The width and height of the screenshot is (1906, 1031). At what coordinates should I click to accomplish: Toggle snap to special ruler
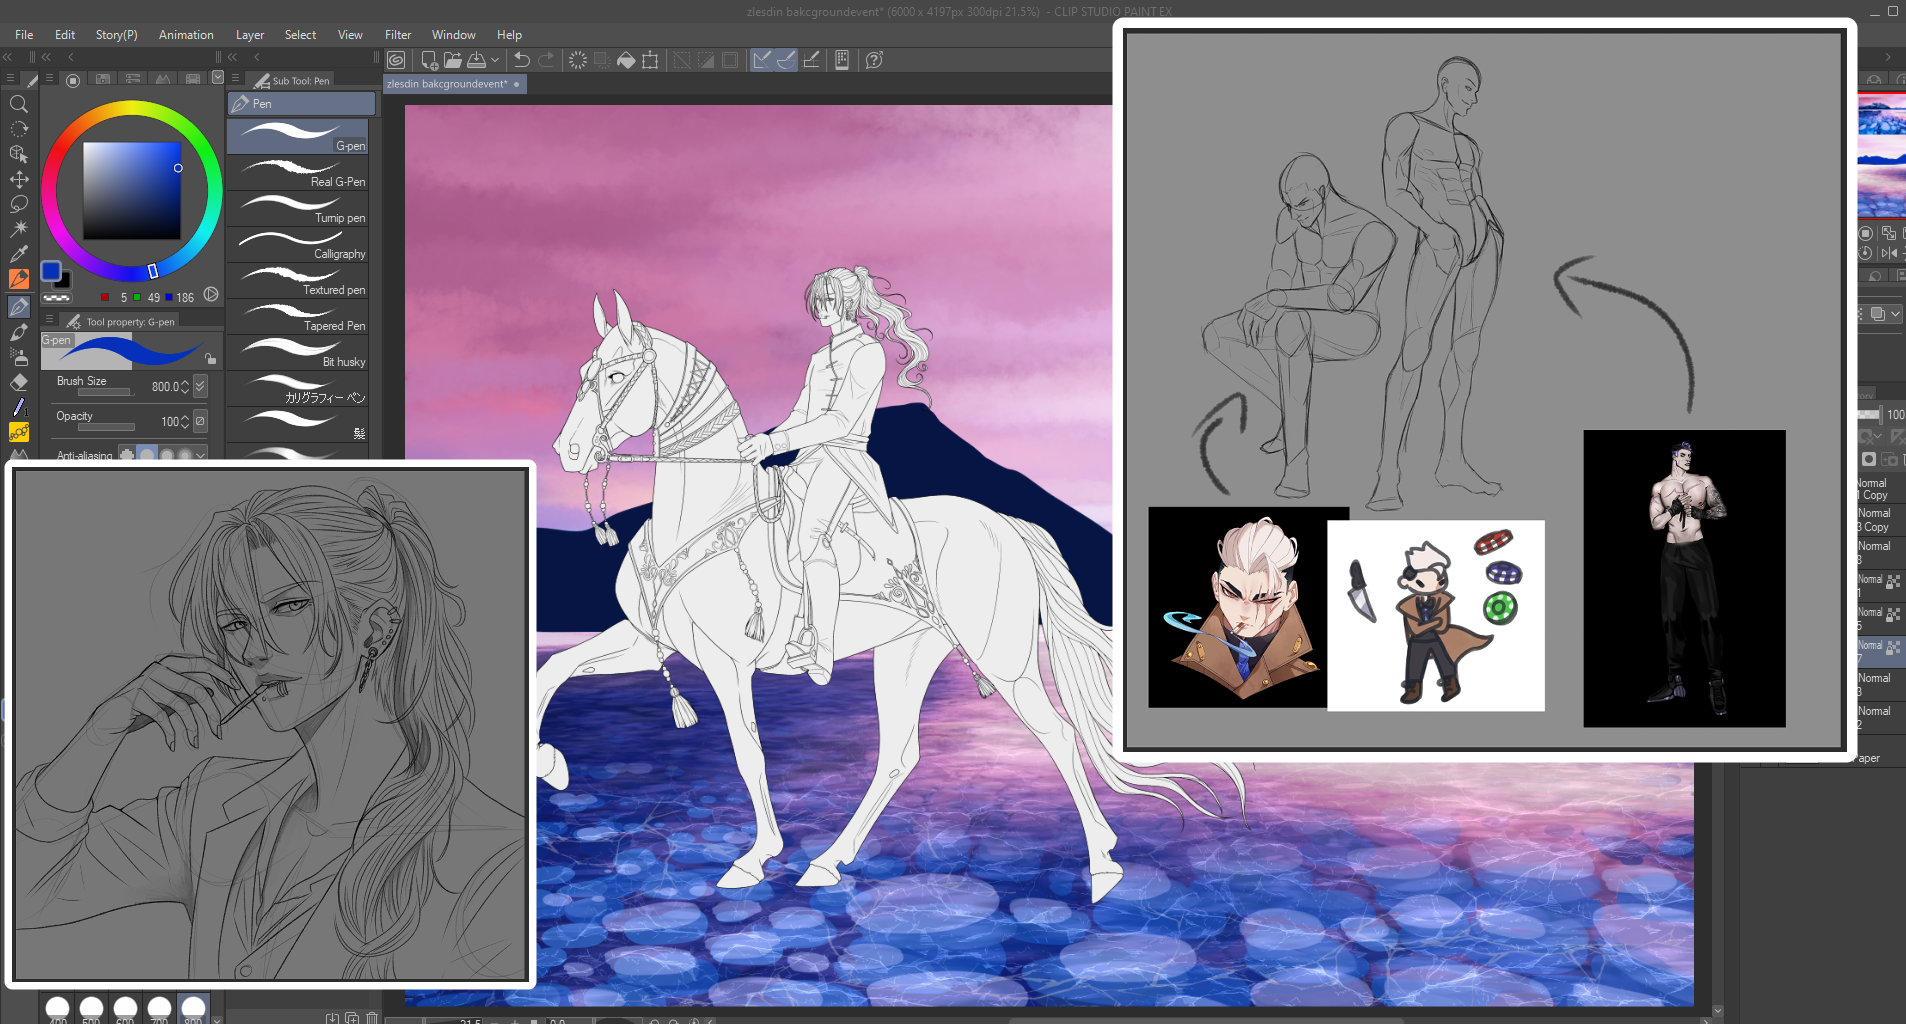[x=786, y=60]
